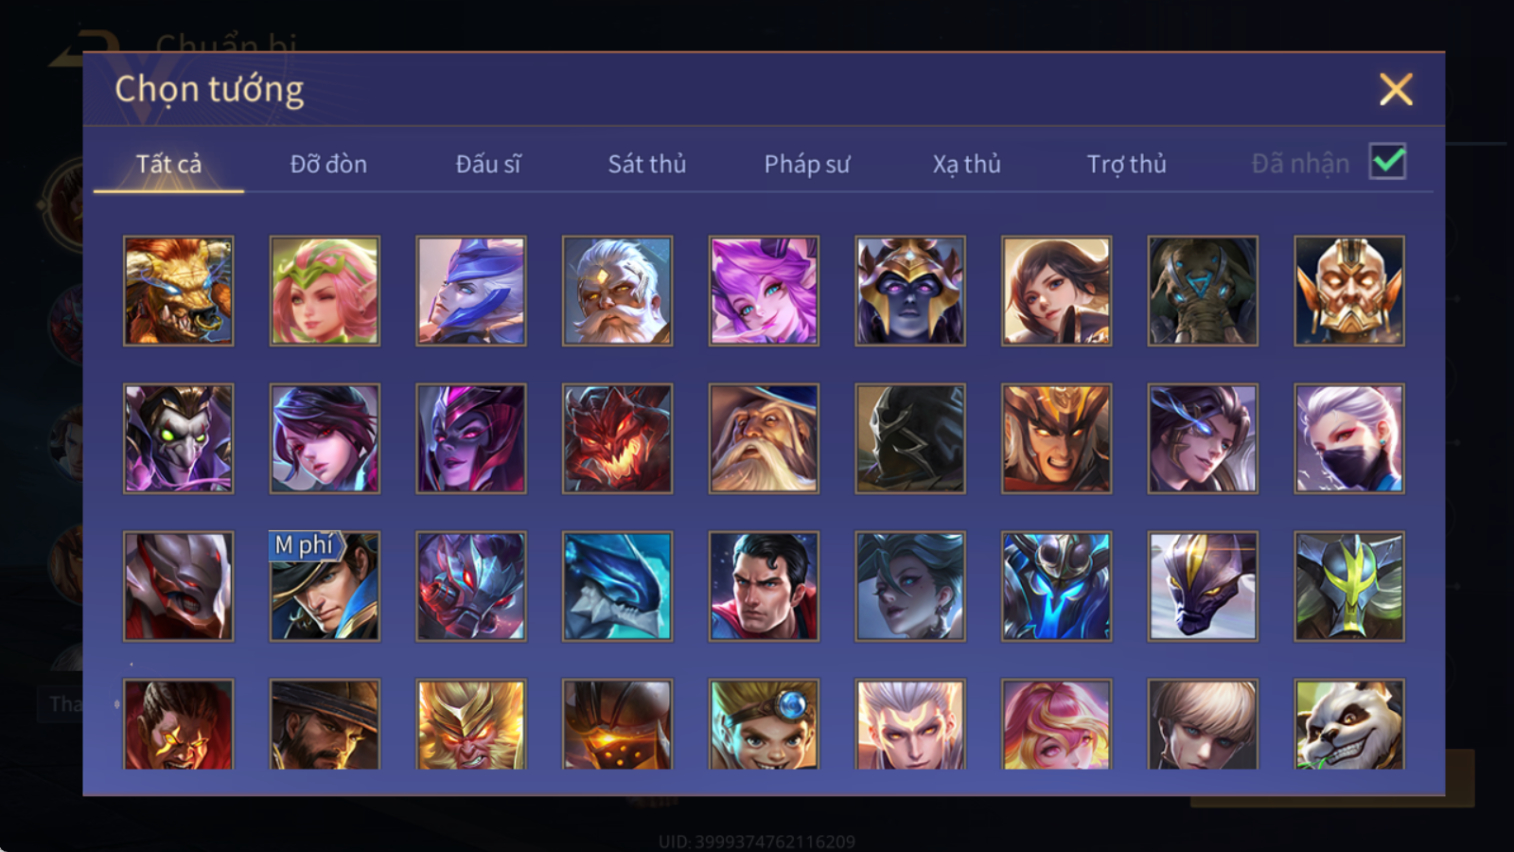Filter heroes by Sát thủ
Screen dimensions: 1514x852
pos(647,164)
